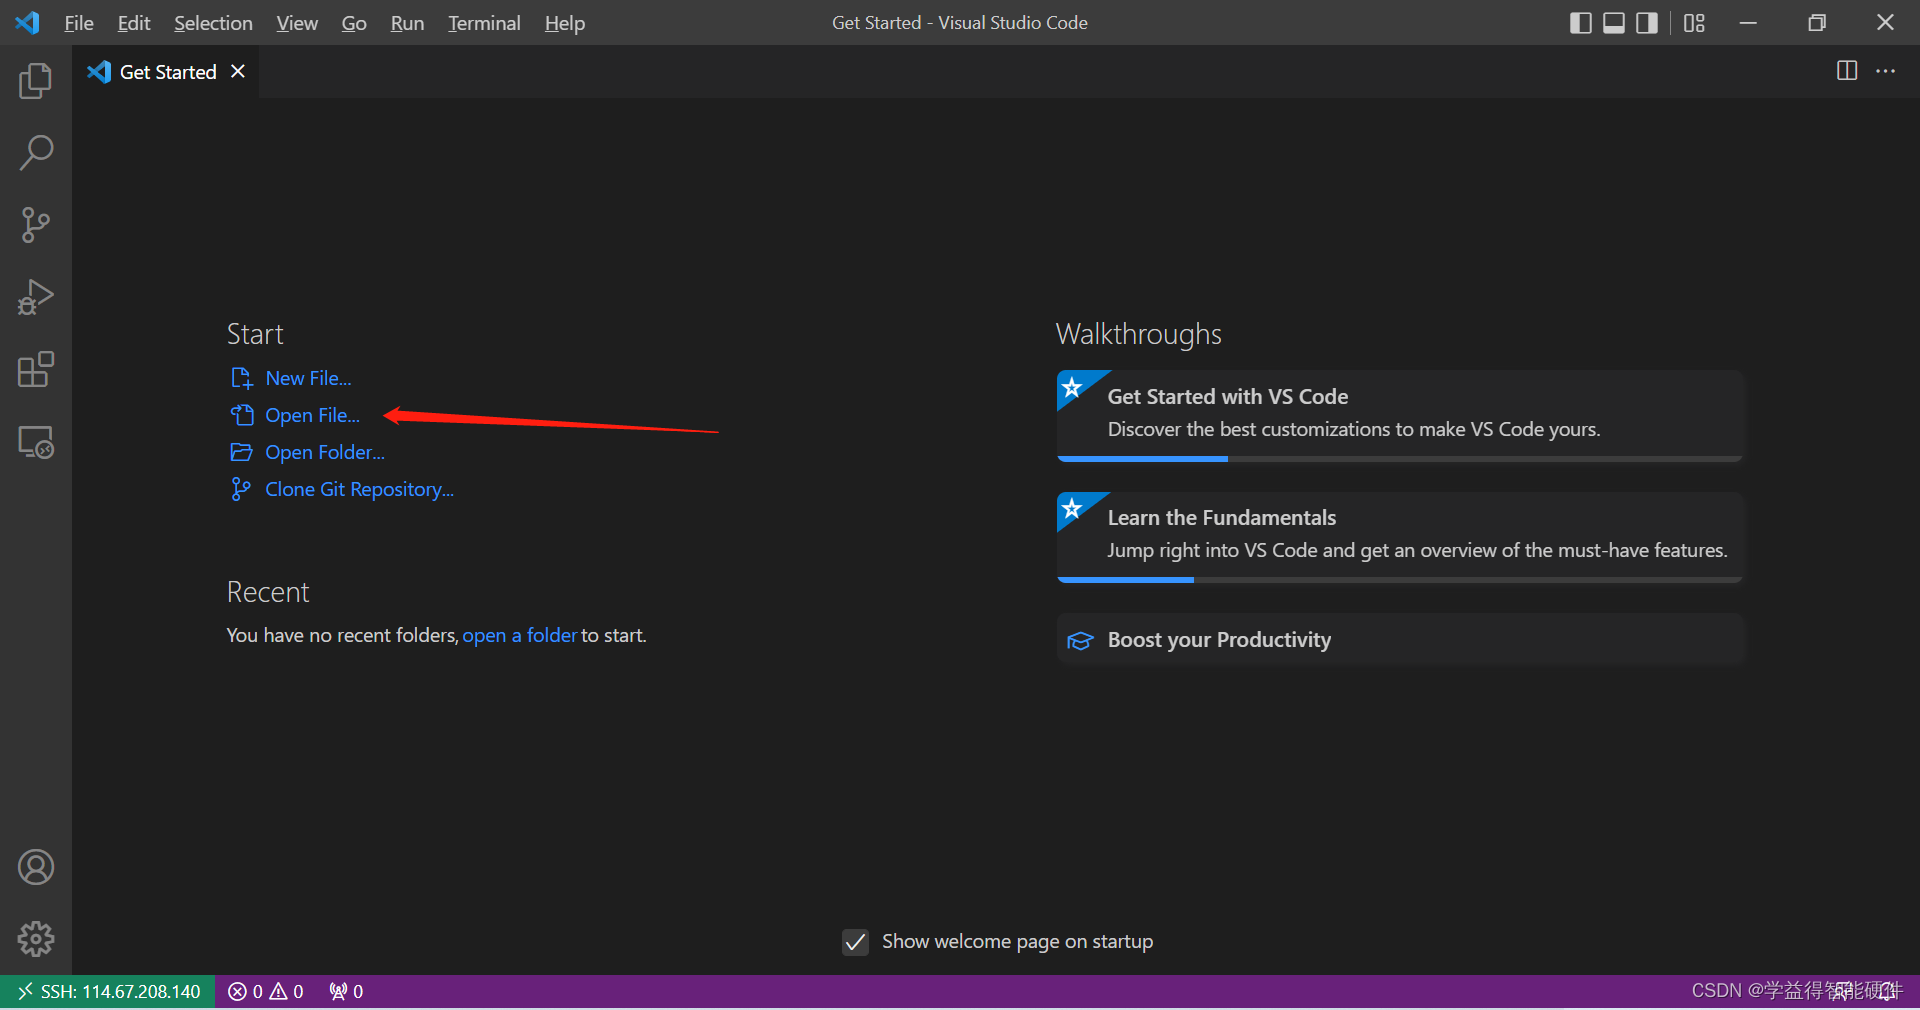Select the Get Started editor tab
1920x1010 pixels.
coord(167,72)
